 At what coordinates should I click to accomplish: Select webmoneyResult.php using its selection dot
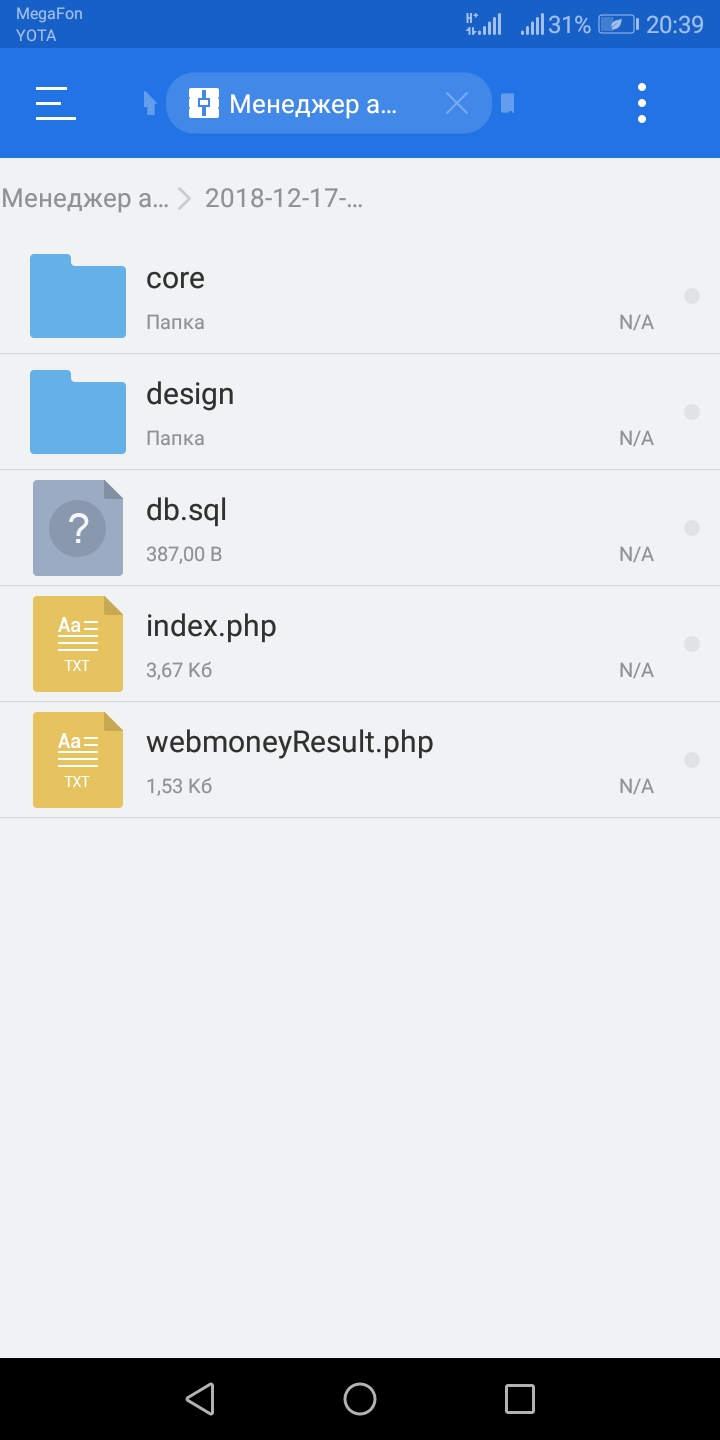(691, 760)
